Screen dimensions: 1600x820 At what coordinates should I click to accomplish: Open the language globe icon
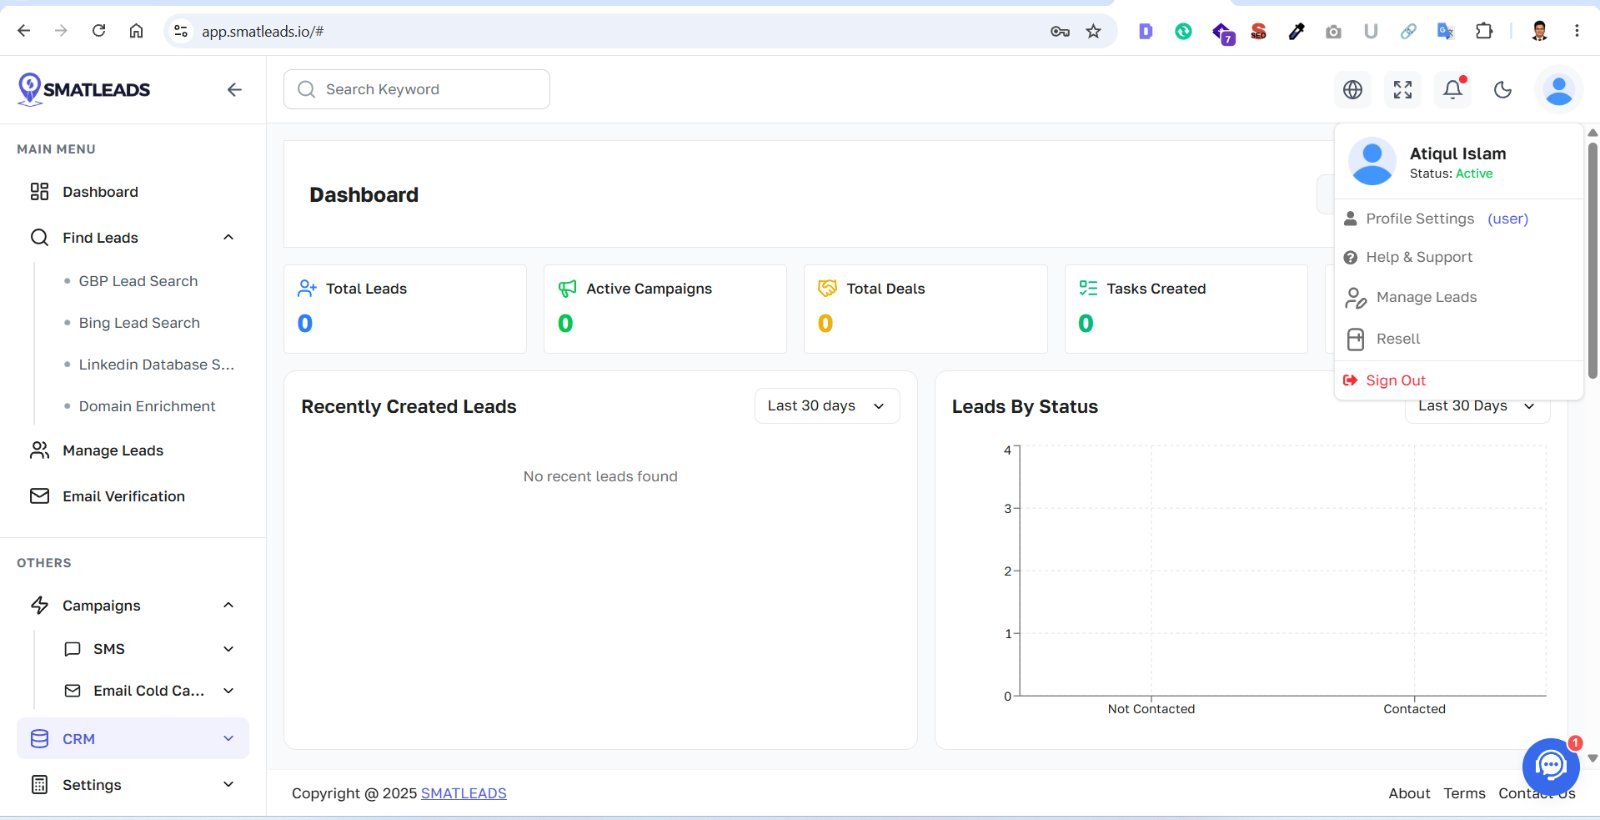(x=1353, y=90)
